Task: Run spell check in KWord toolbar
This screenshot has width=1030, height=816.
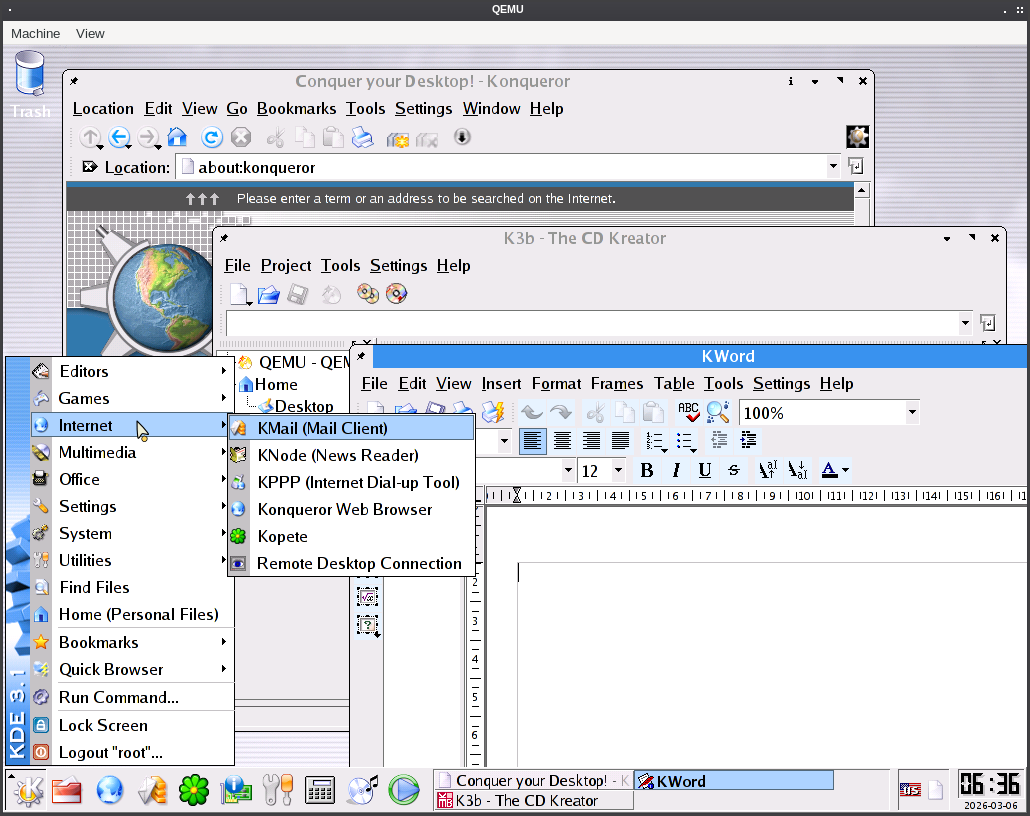Action: (688, 412)
